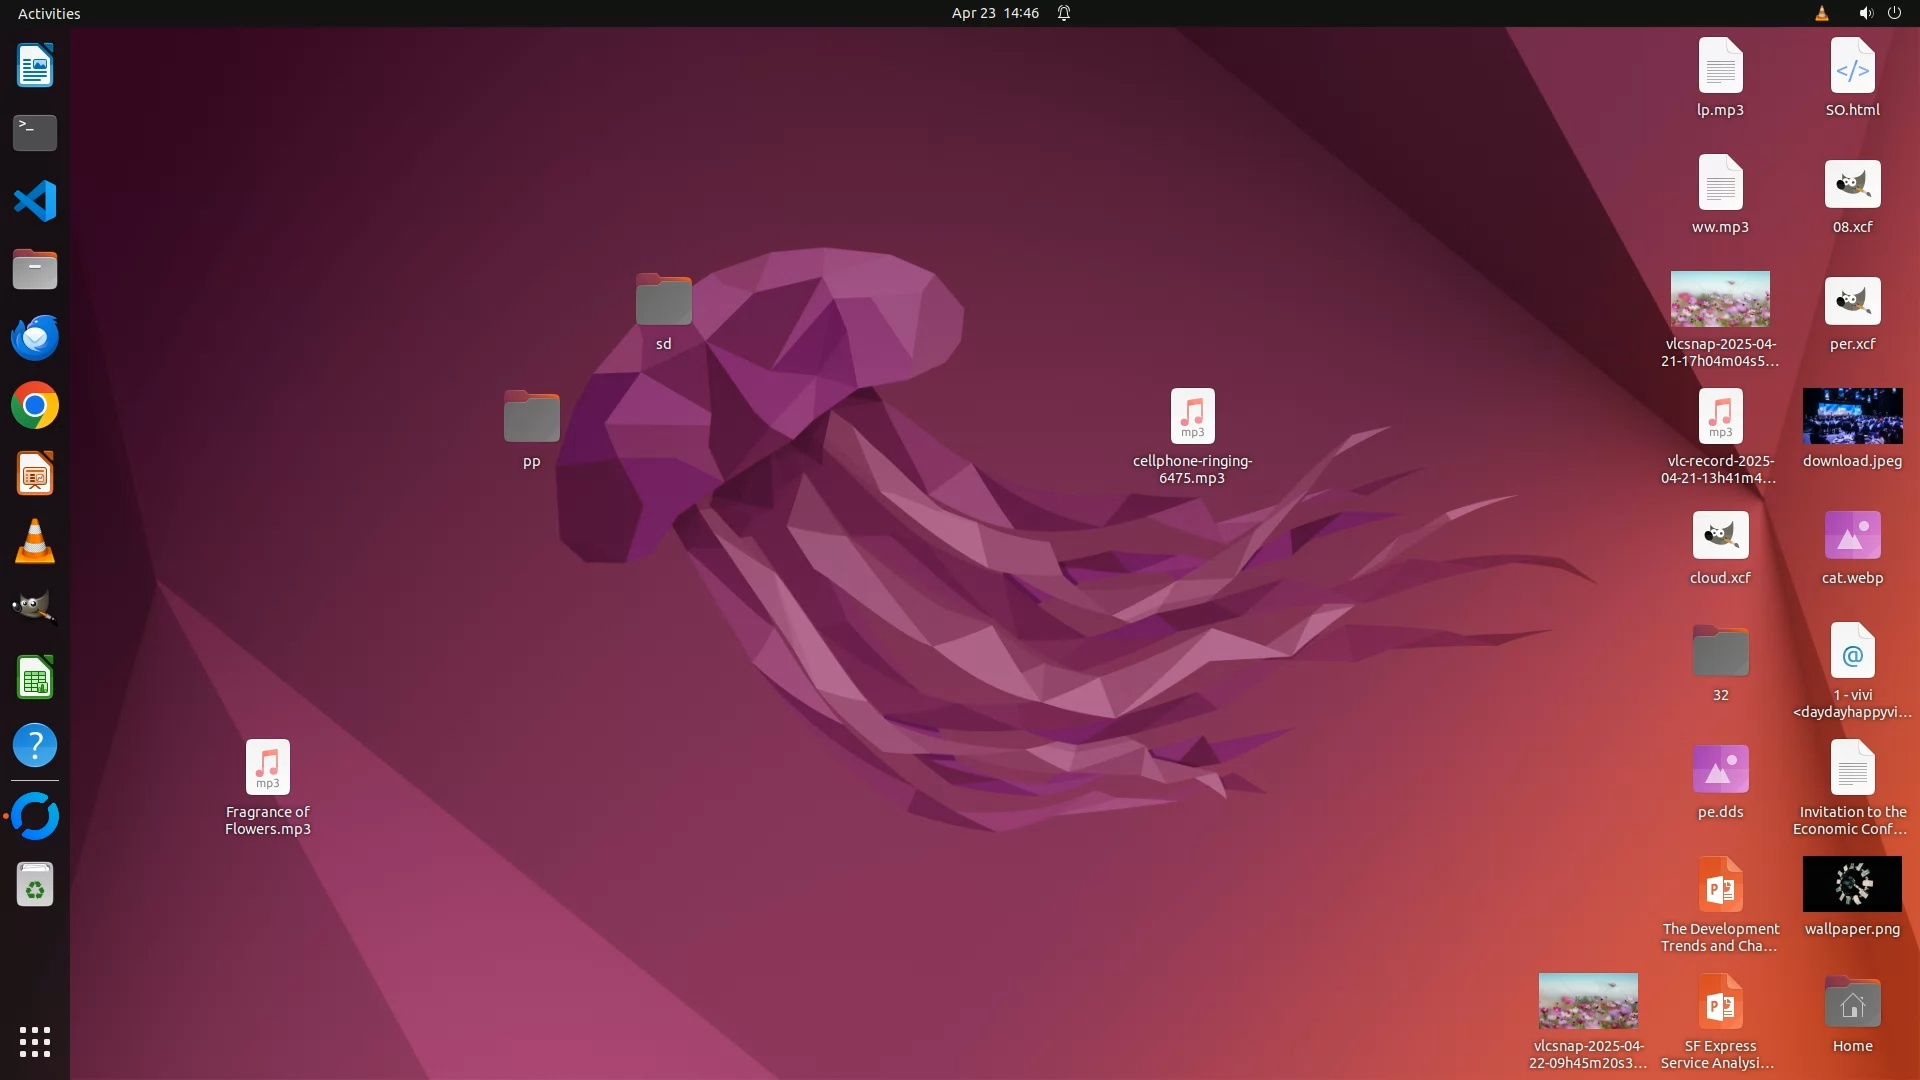
Task: Open the Trash icon in dock
Action: (35, 885)
